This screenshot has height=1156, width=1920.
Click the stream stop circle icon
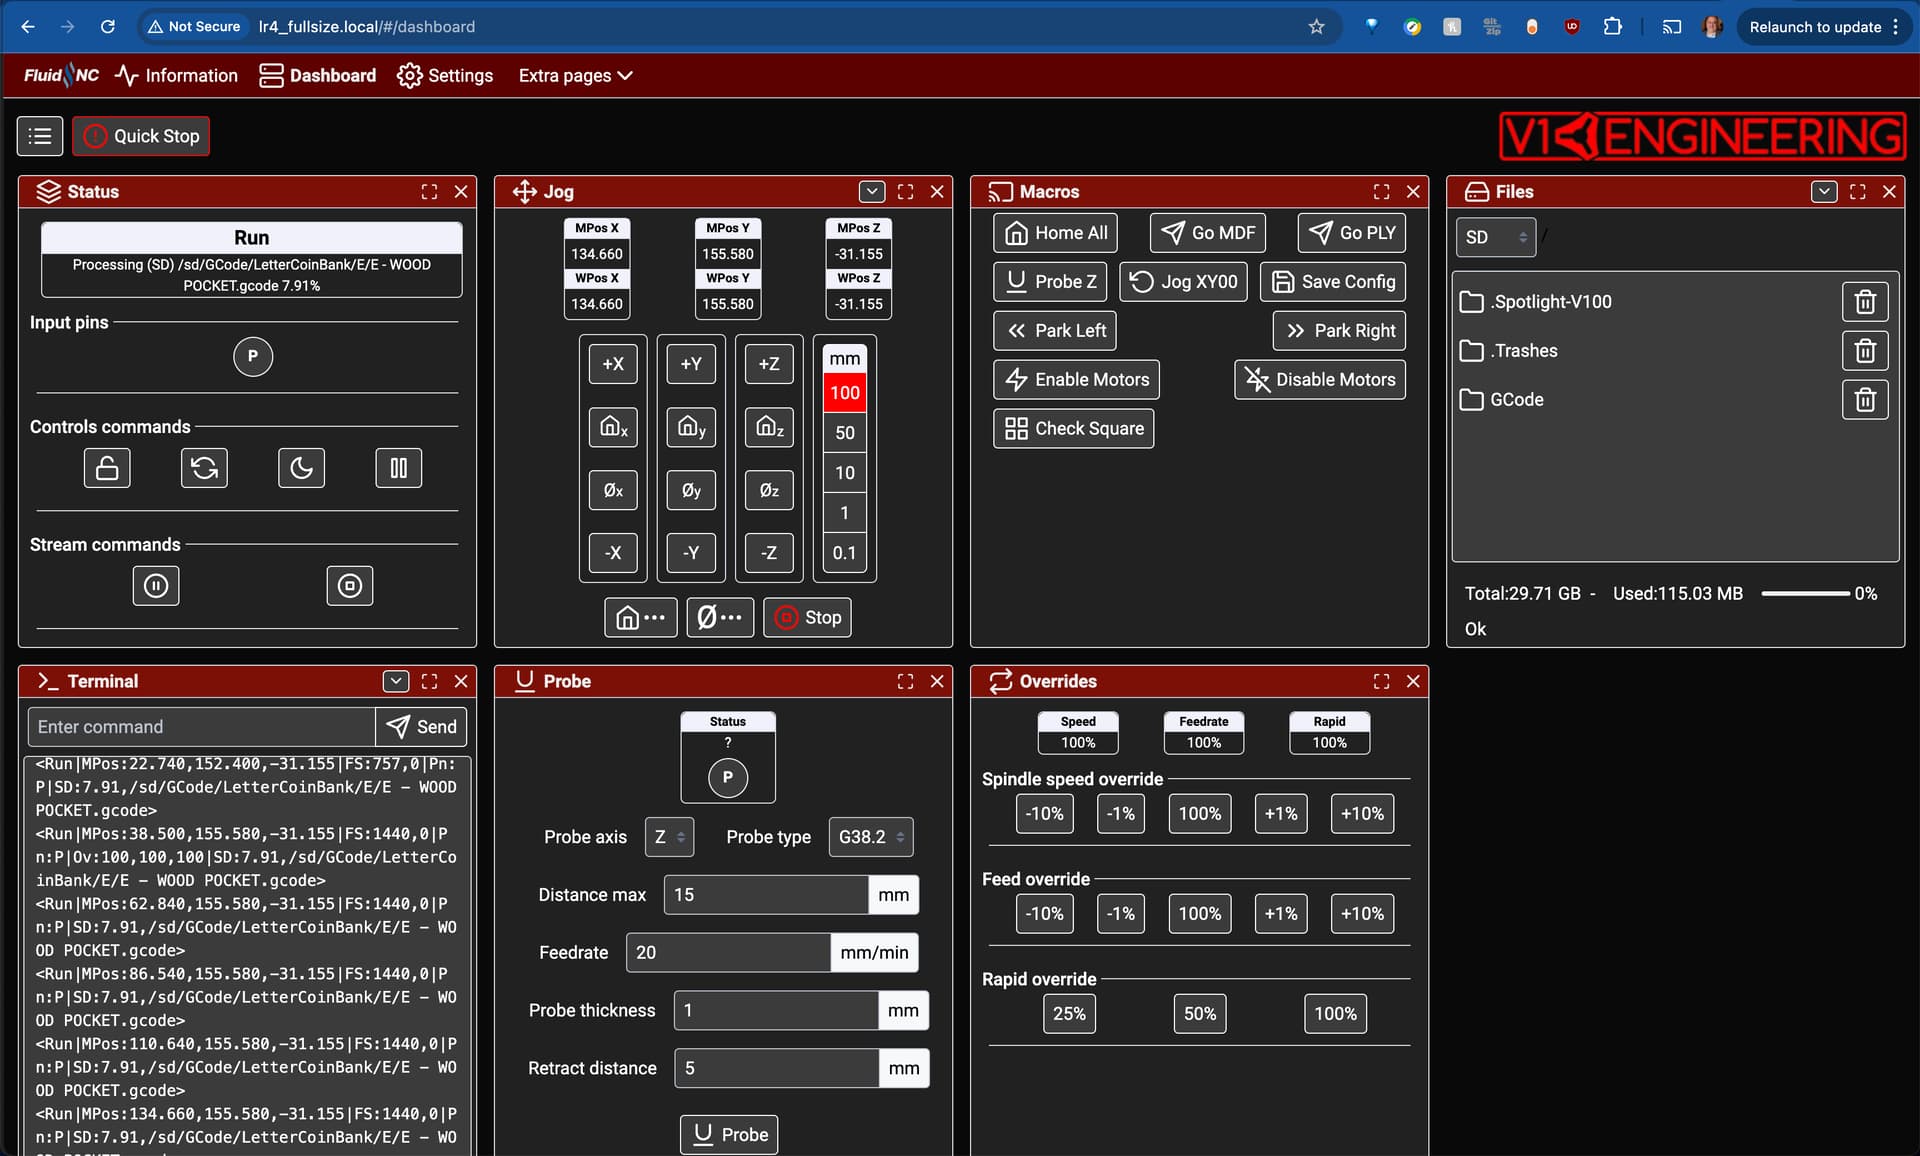[350, 586]
